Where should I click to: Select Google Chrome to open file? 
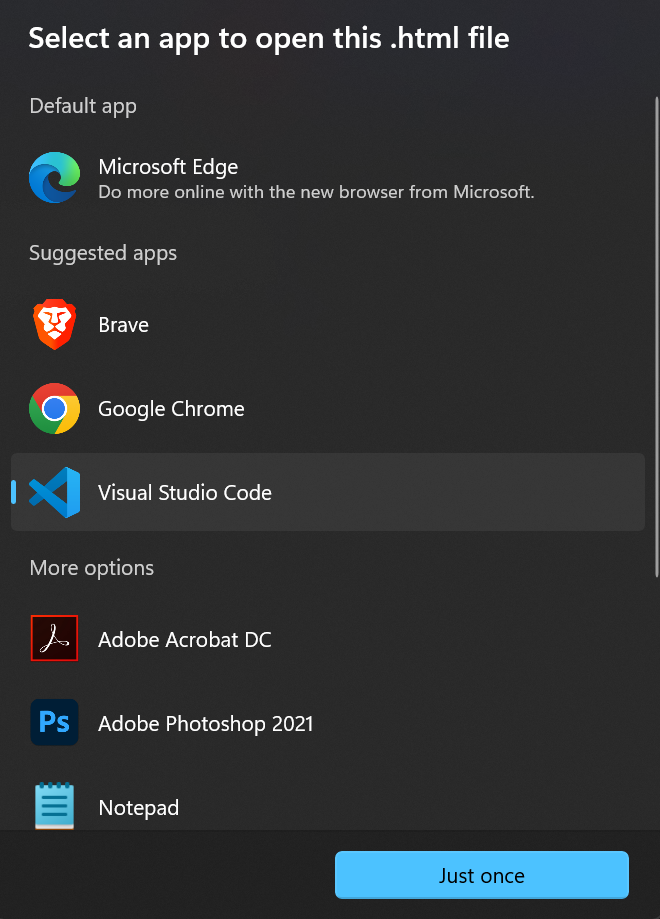328,409
